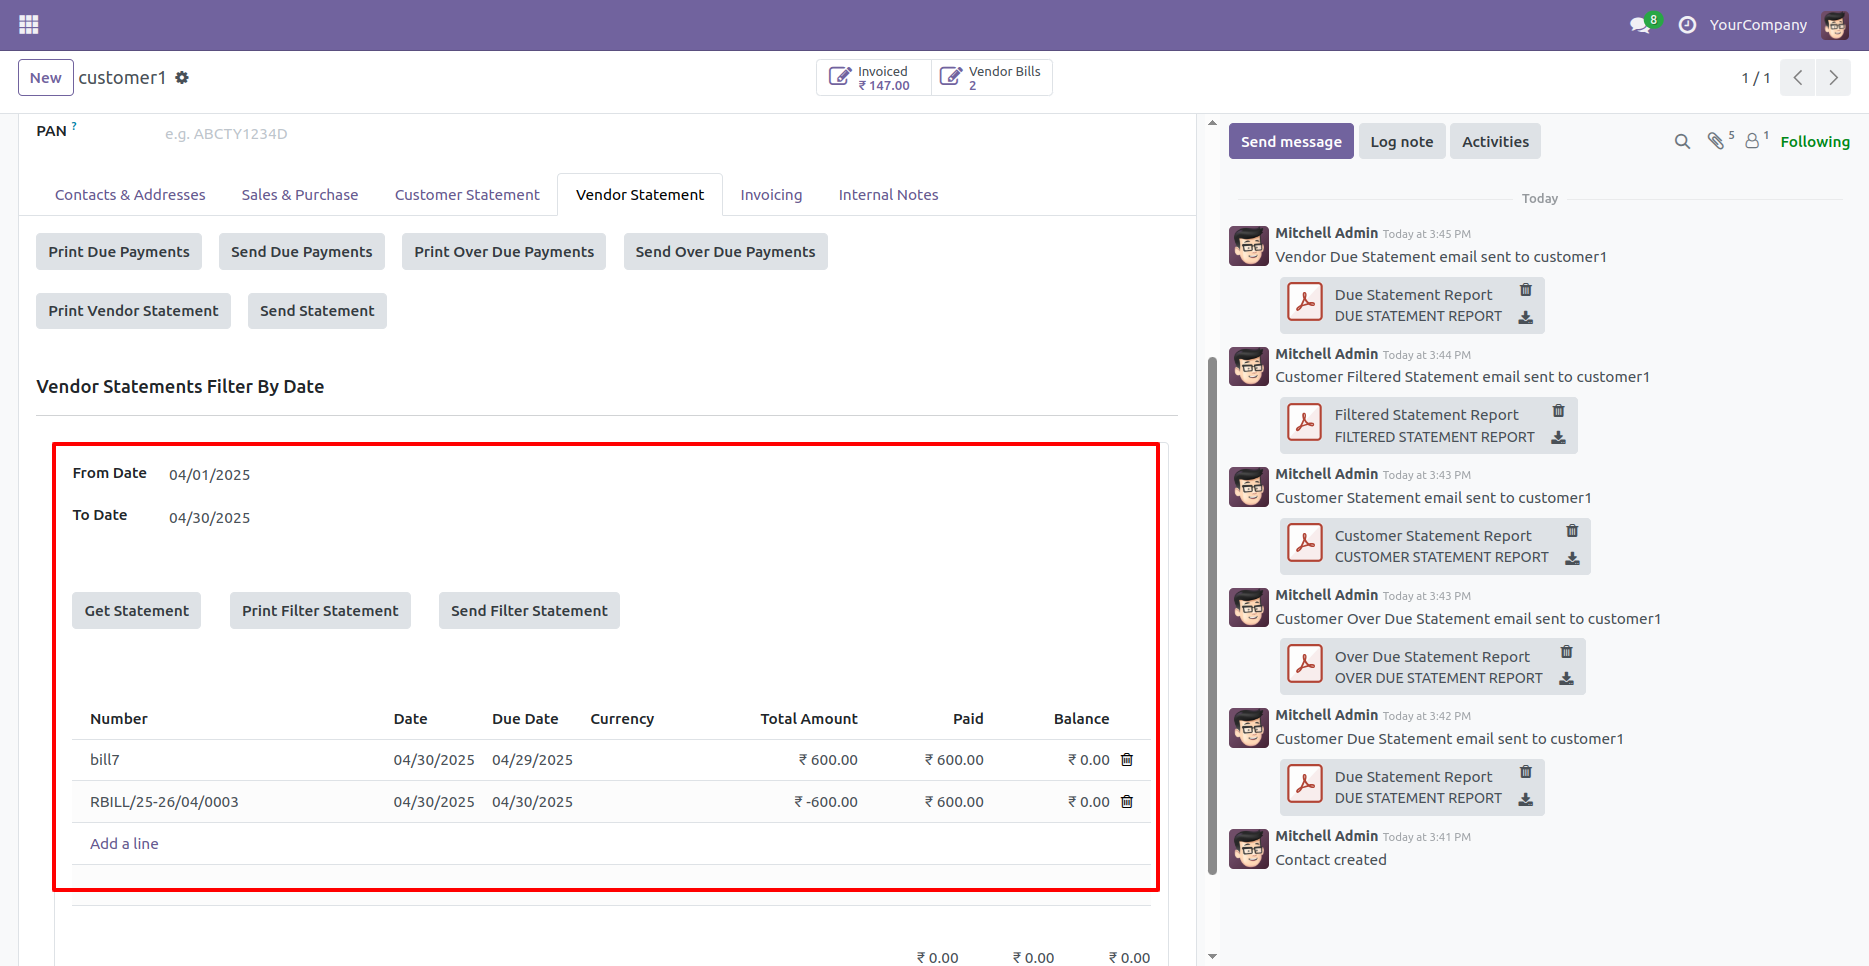Click Add a line under the statement table

(x=124, y=843)
